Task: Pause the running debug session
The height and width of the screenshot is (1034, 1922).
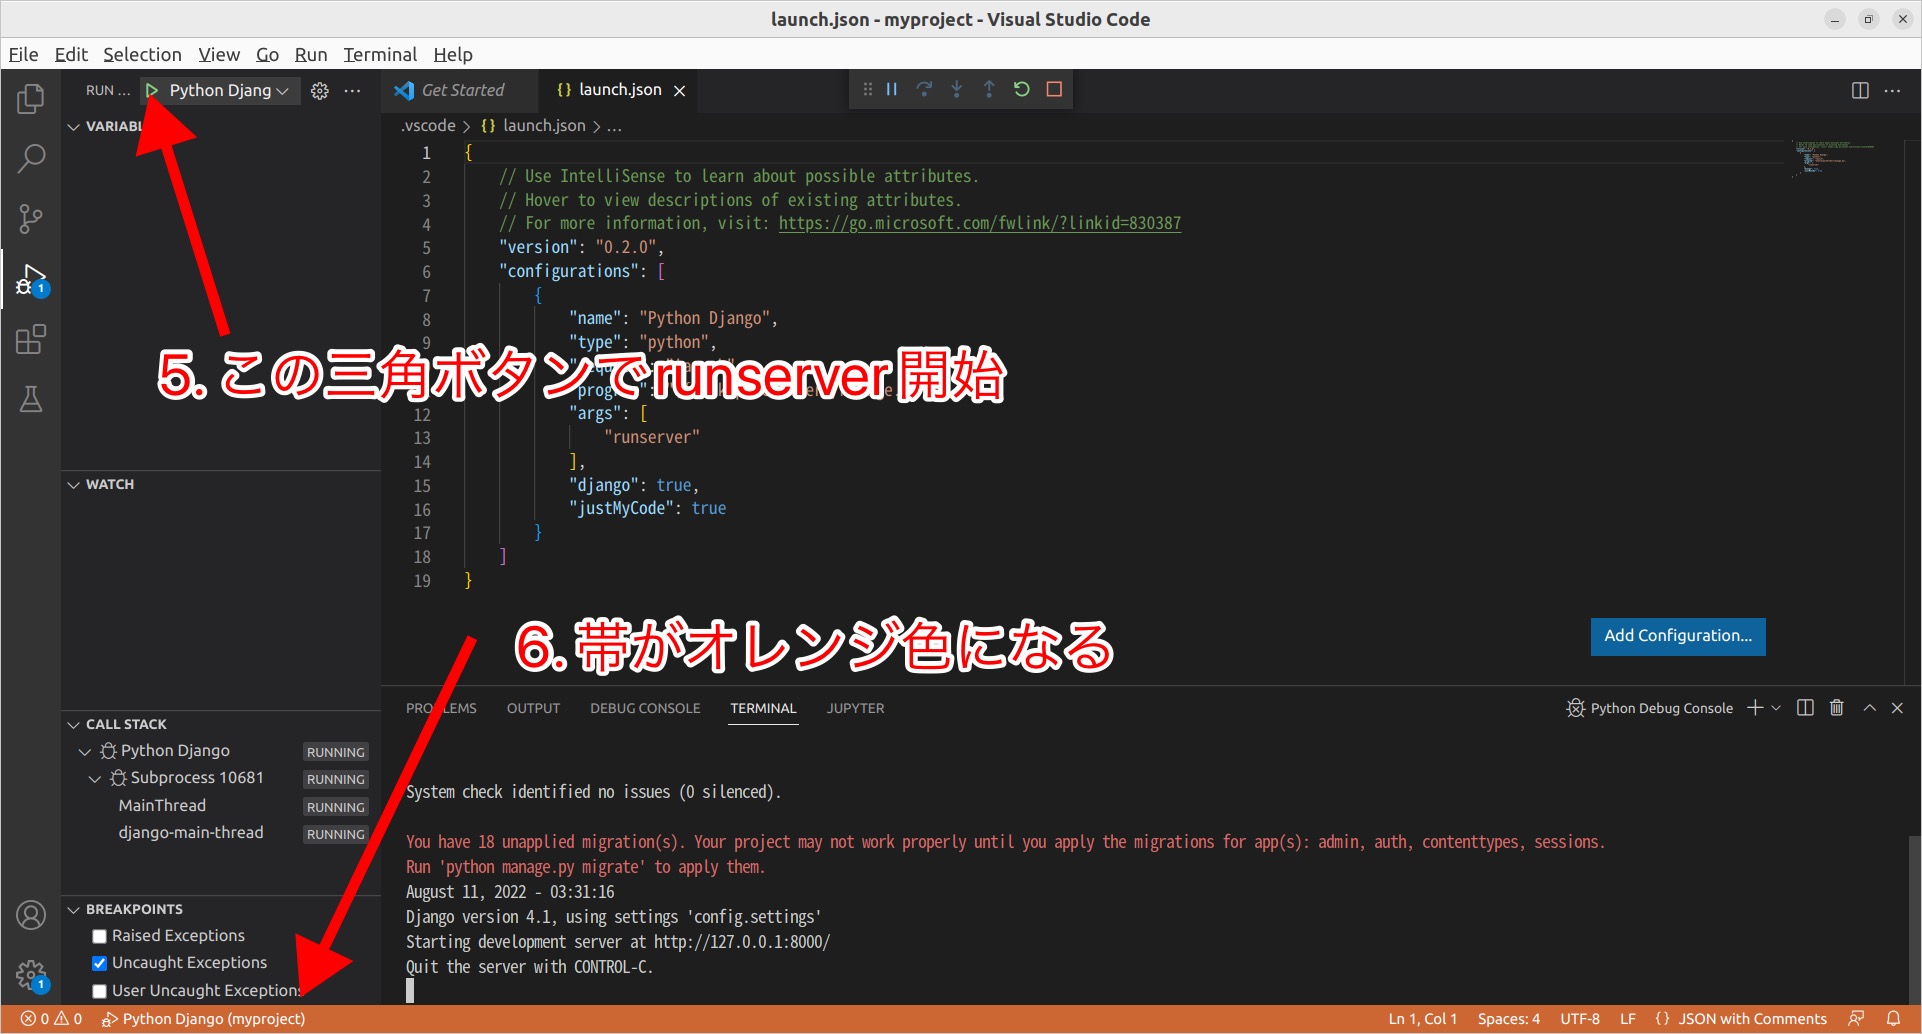Action: [890, 88]
